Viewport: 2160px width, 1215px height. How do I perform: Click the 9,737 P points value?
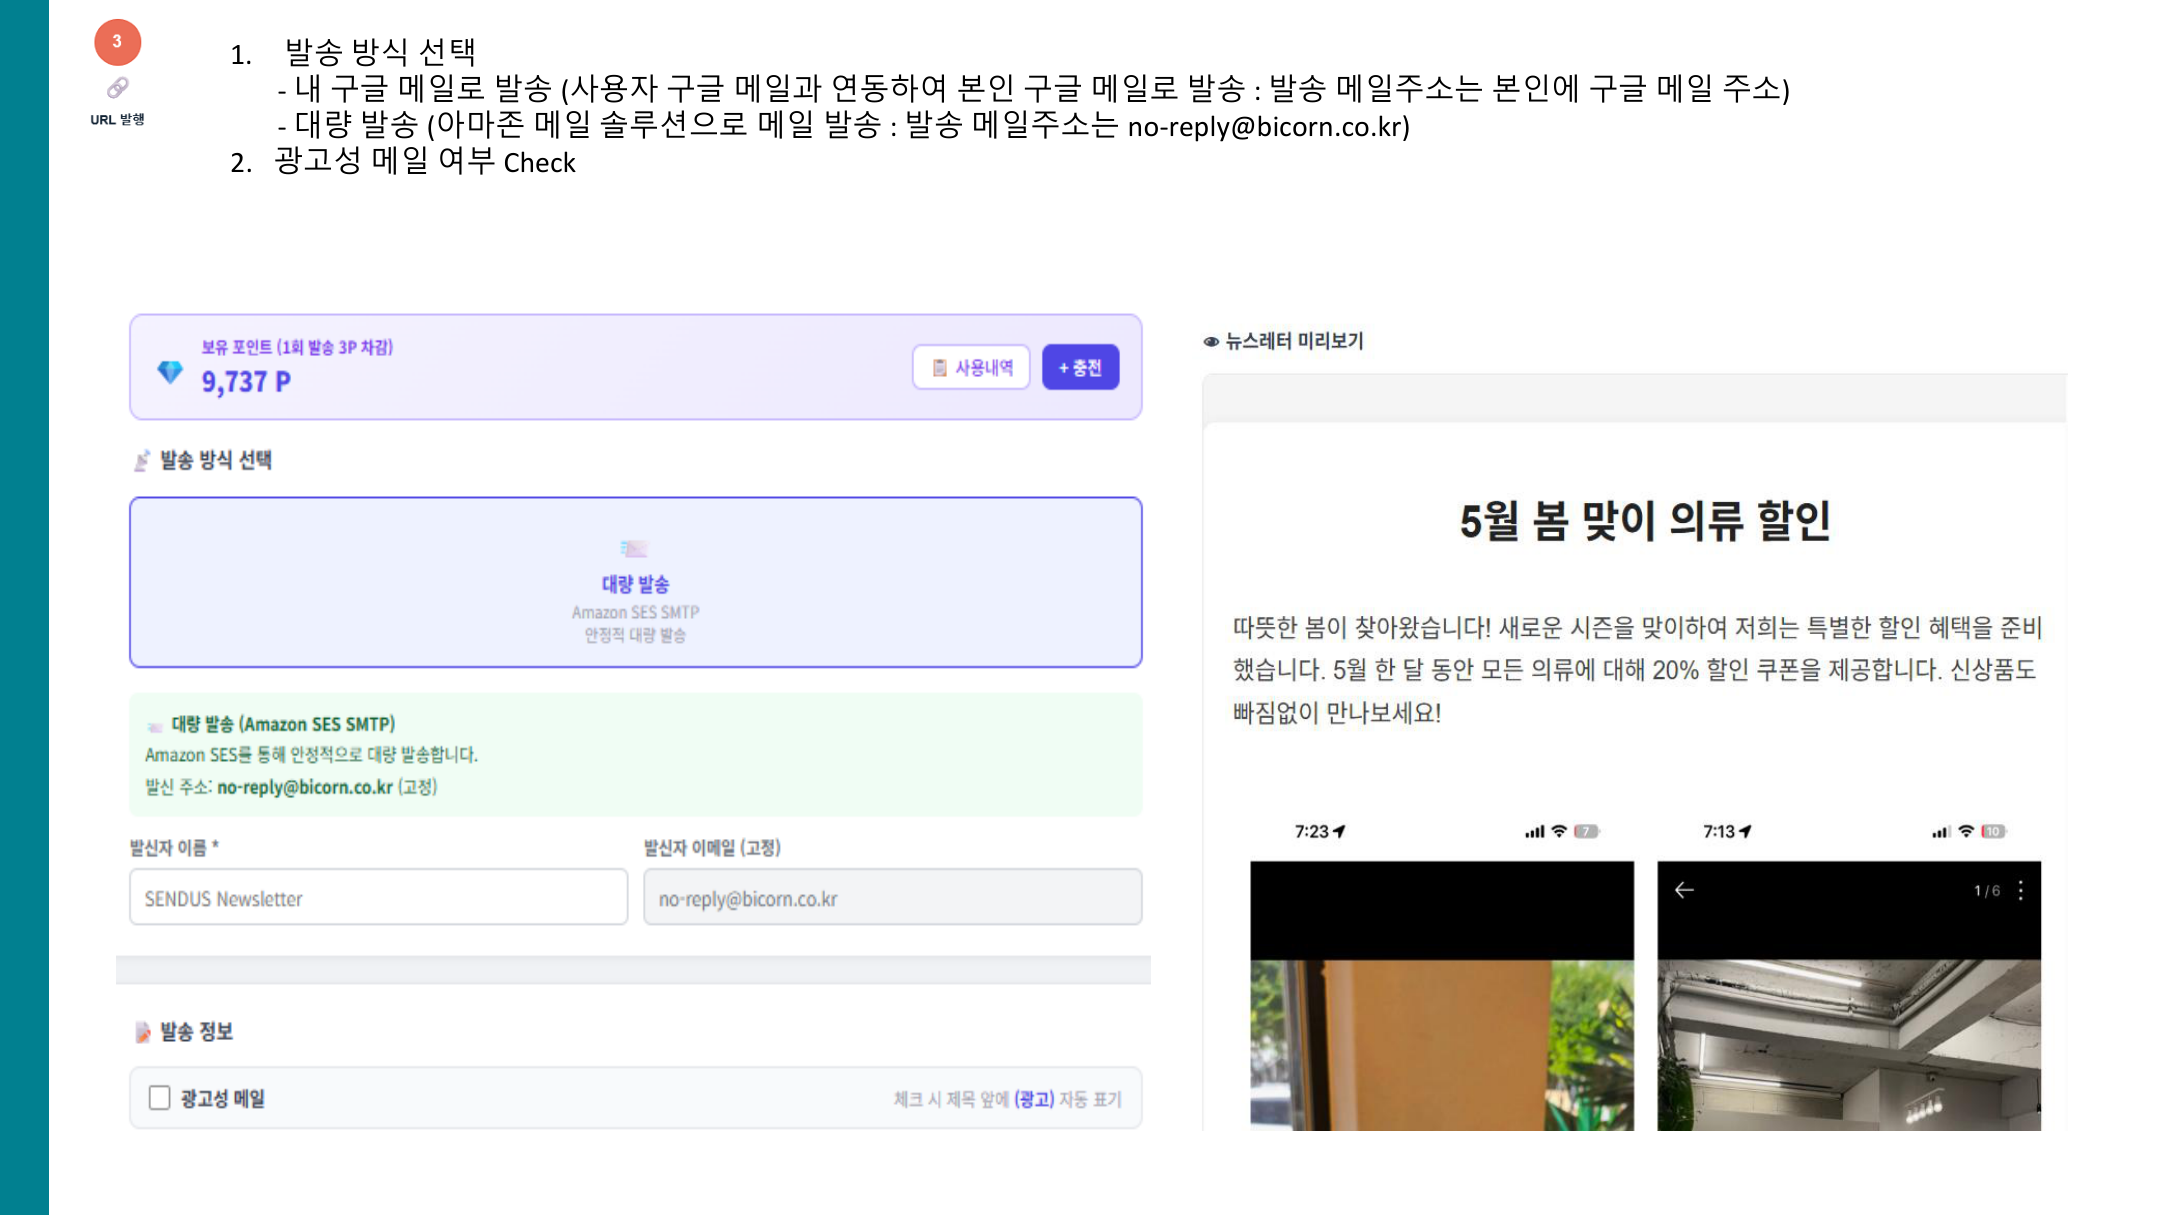246,382
